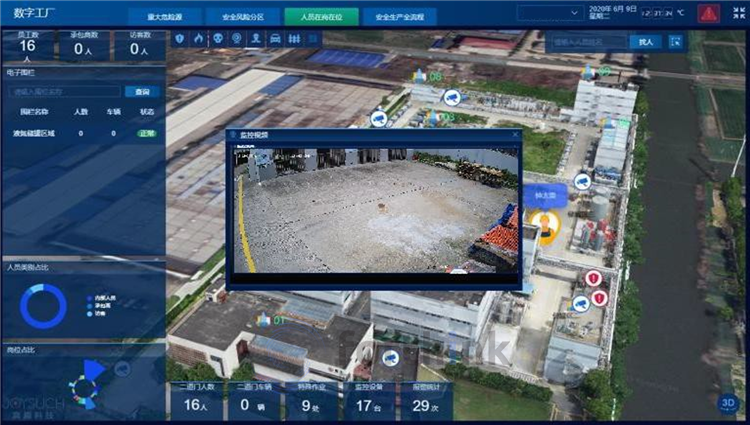Click the 找人 find person button
Image resolution: width=750 pixels, height=425 pixels.
pos(645,42)
